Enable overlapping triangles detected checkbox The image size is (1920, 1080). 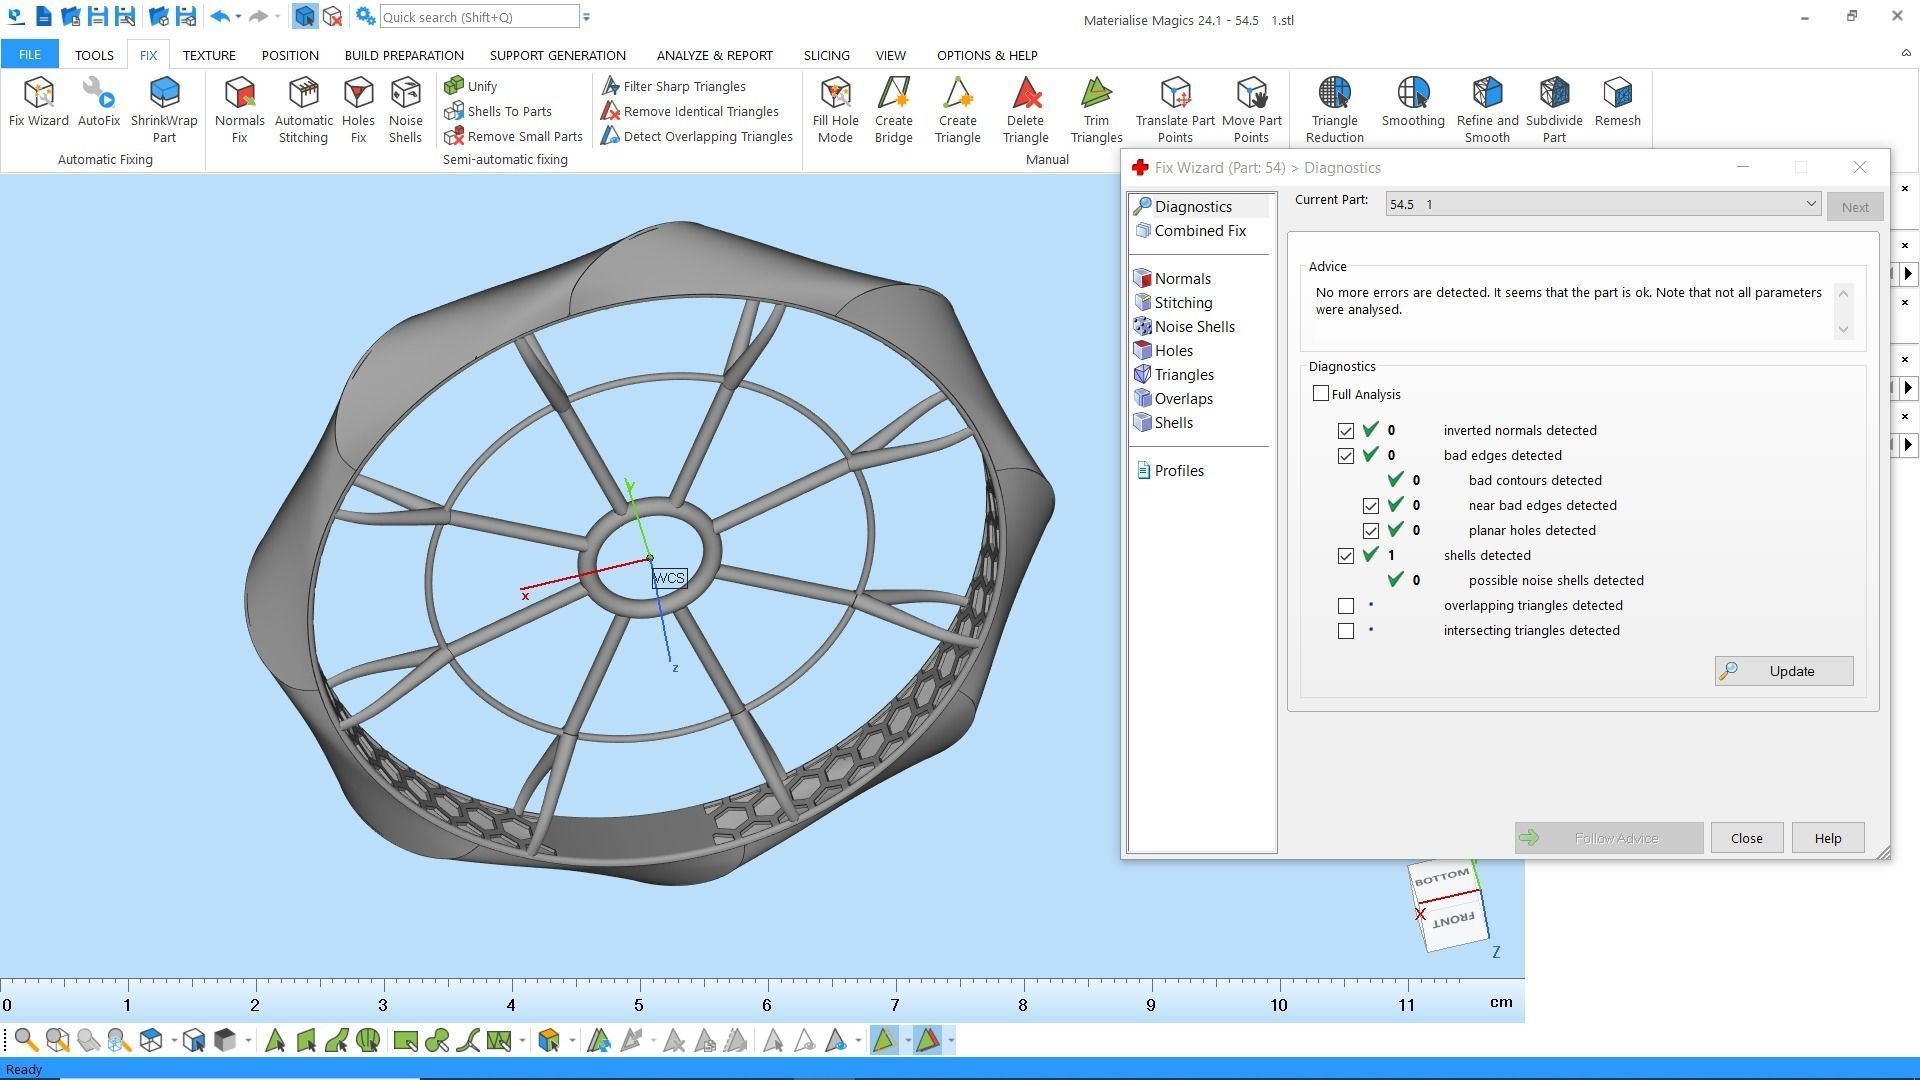pos(1346,606)
